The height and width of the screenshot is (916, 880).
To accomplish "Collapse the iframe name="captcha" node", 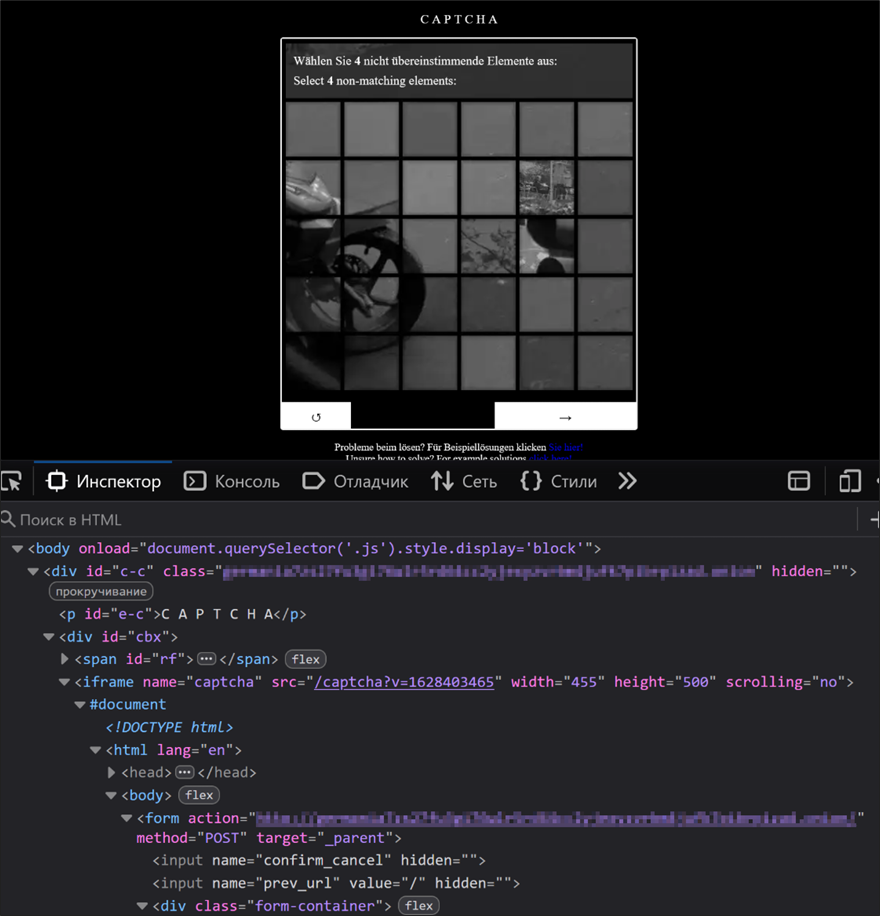I will coord(65,682).
